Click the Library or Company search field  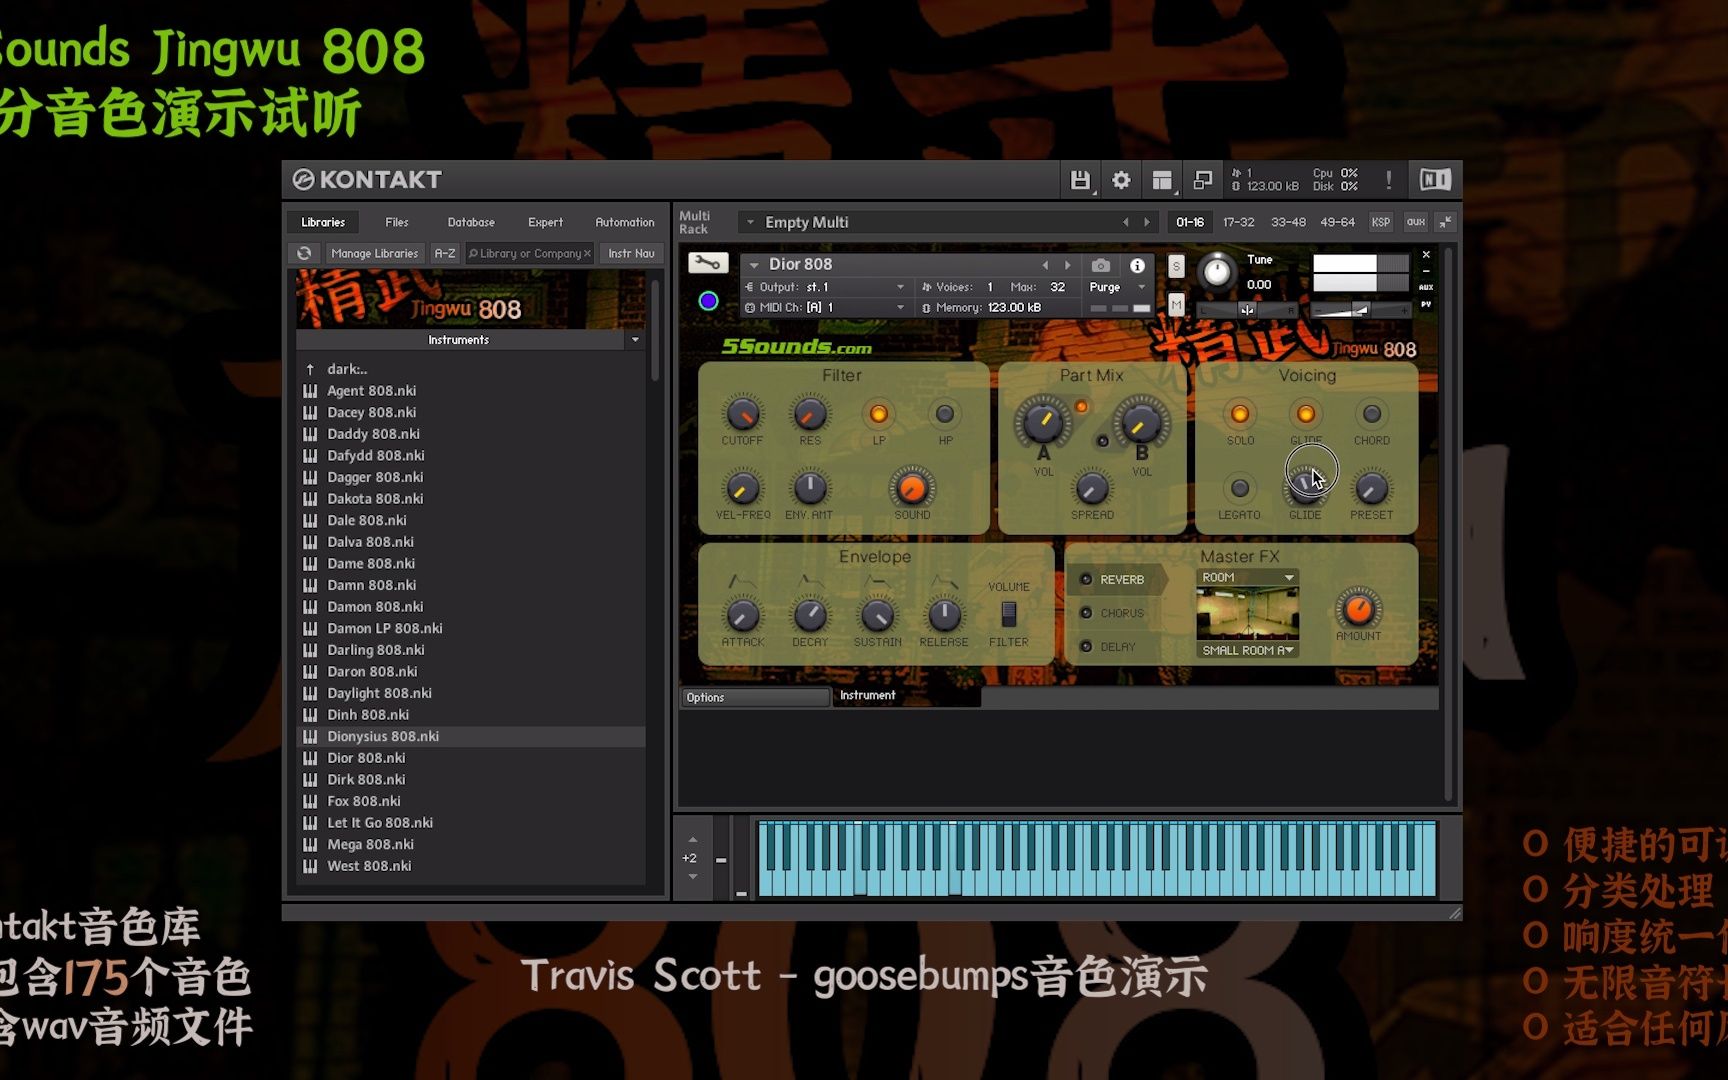point(529,253)
